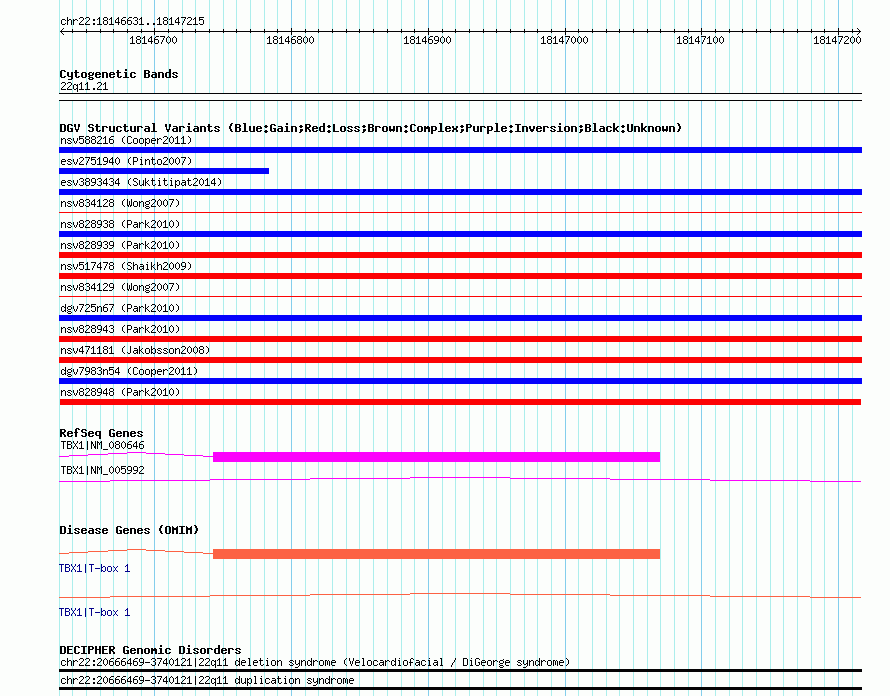
Task: Click ruler tick label 18146700
Action: 153,40
